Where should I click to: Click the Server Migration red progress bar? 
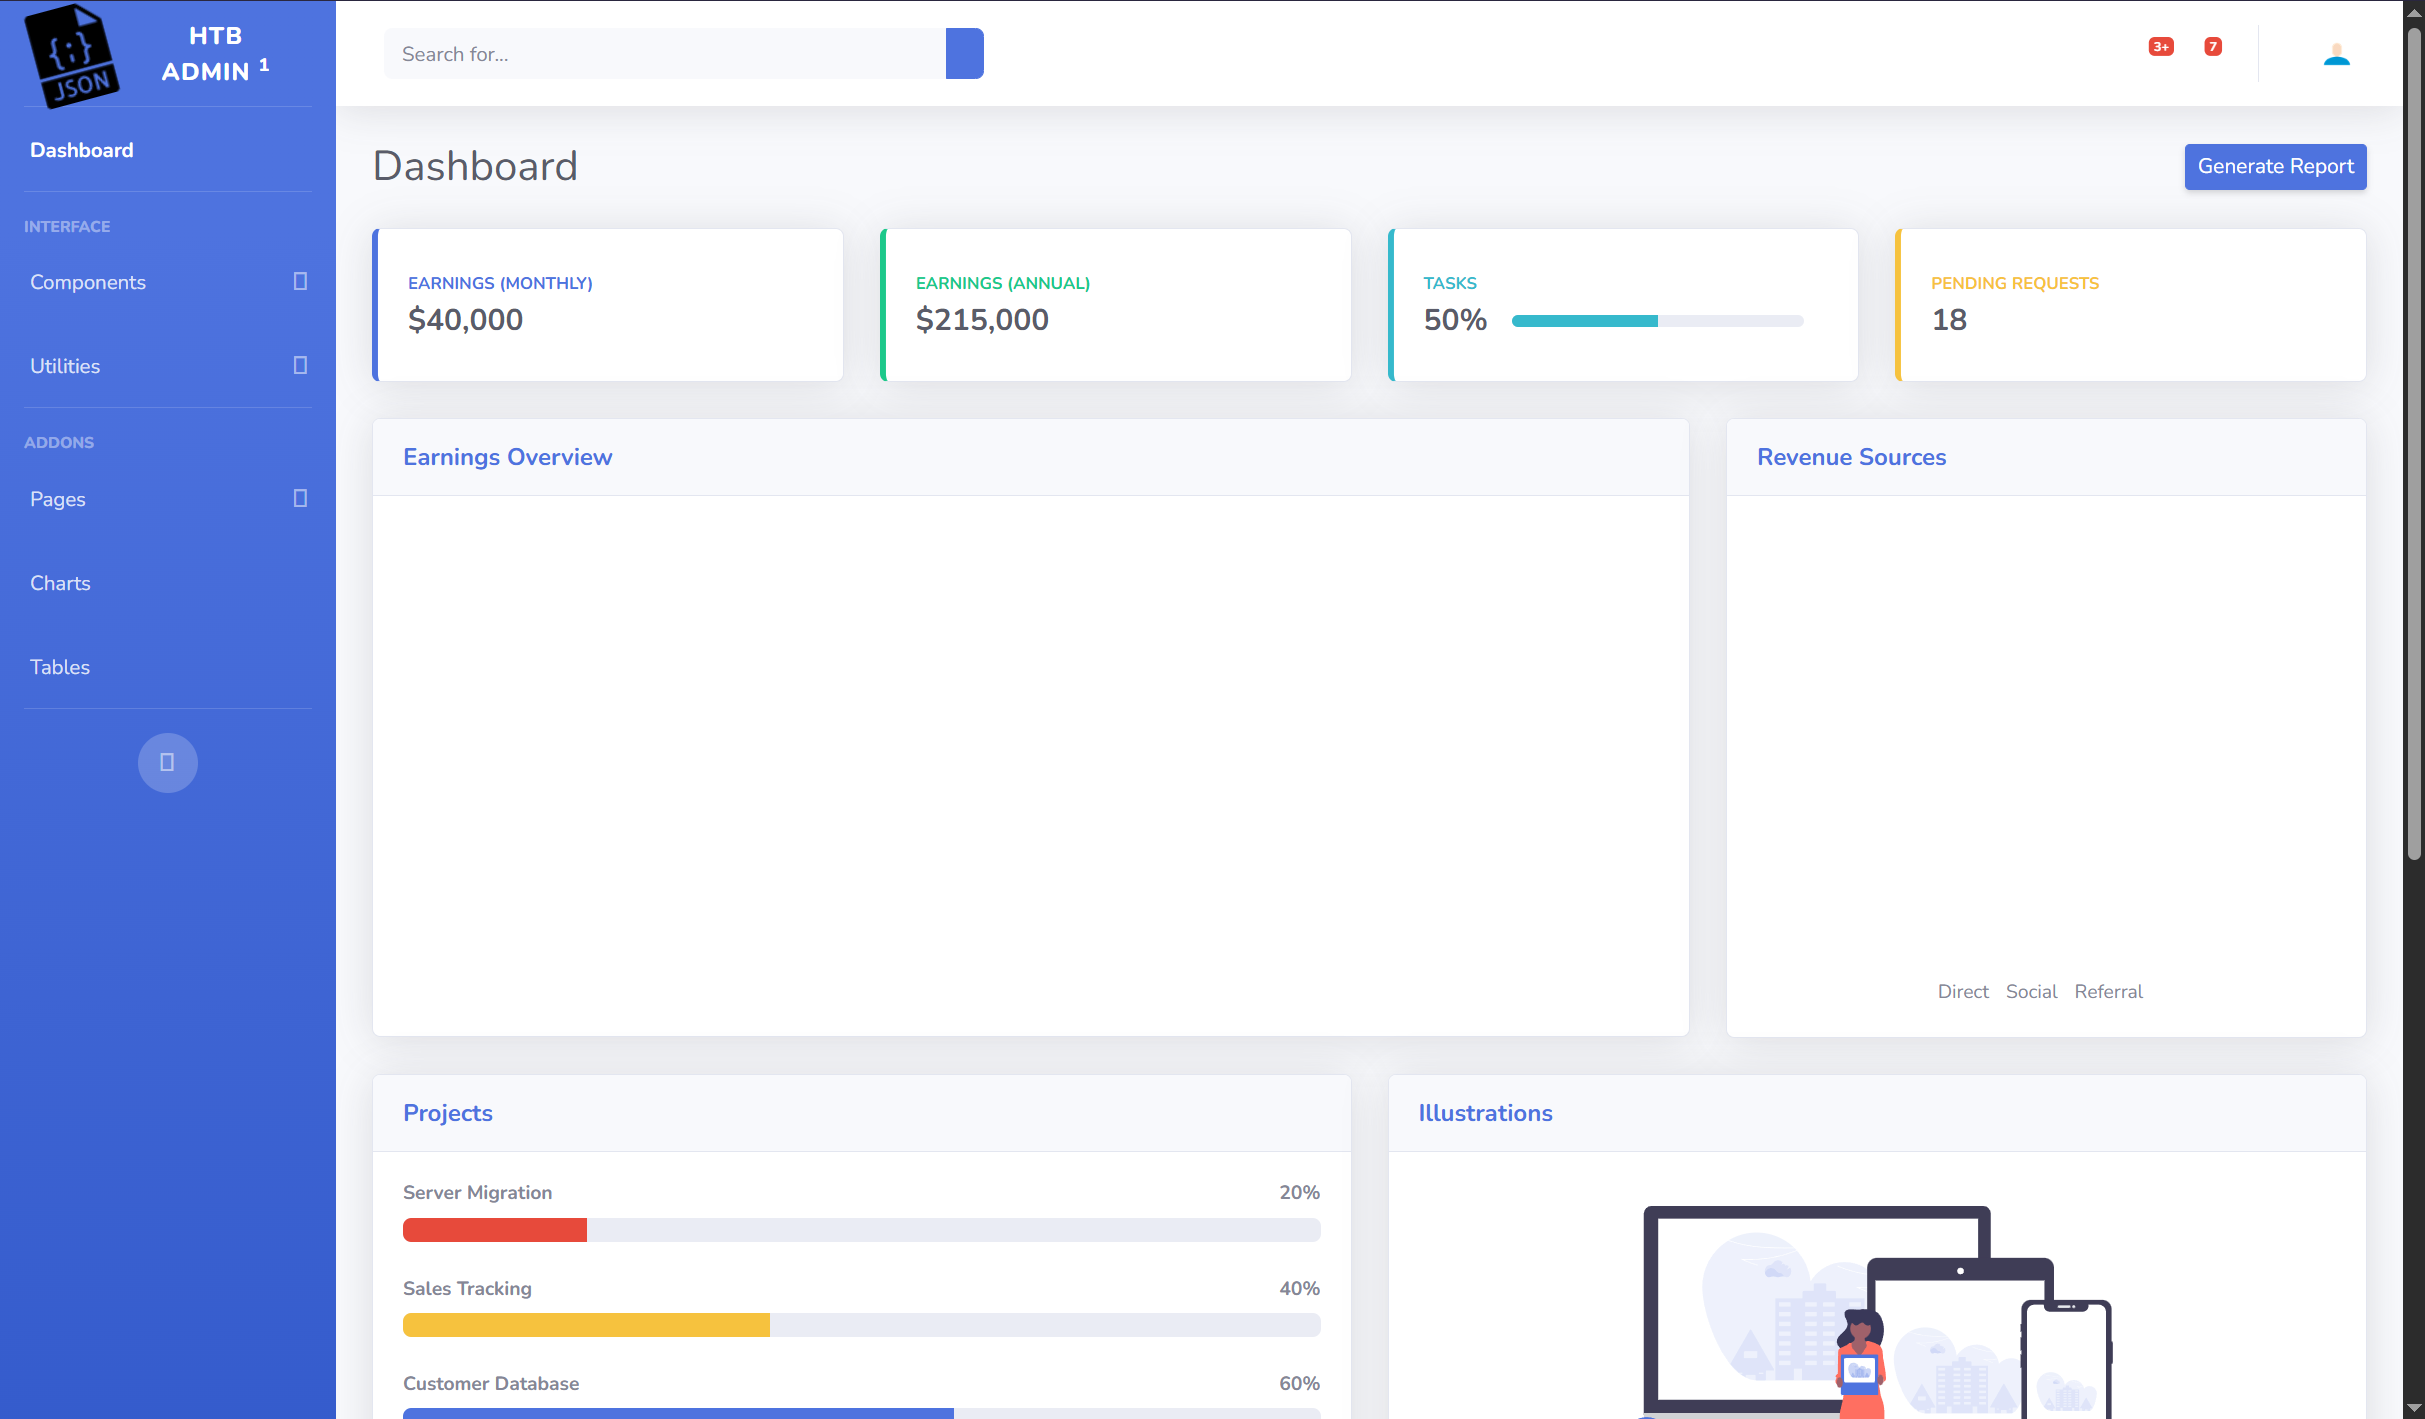click(x=495, y=1230)
